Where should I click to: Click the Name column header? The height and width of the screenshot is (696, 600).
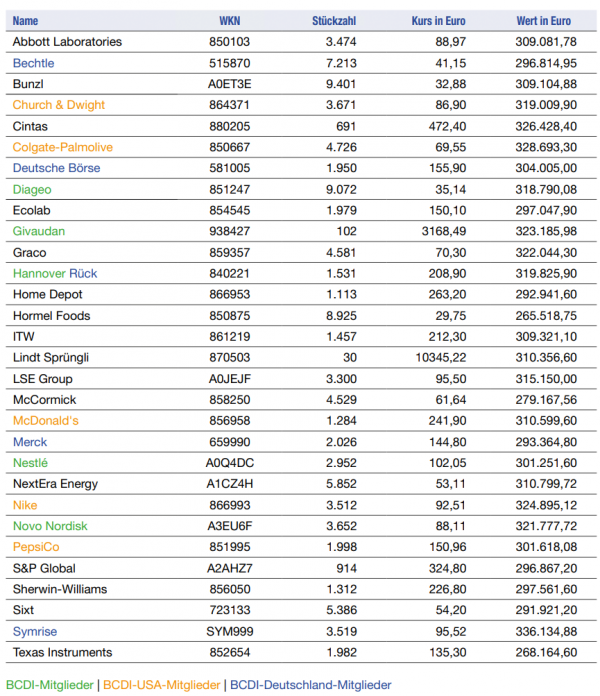(25, 21)
